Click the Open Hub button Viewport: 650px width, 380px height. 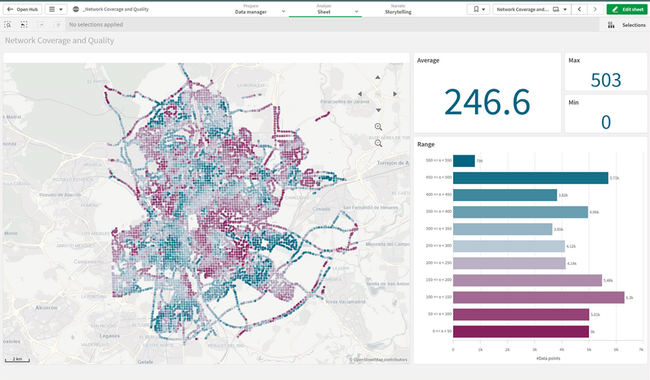point(23,9)
